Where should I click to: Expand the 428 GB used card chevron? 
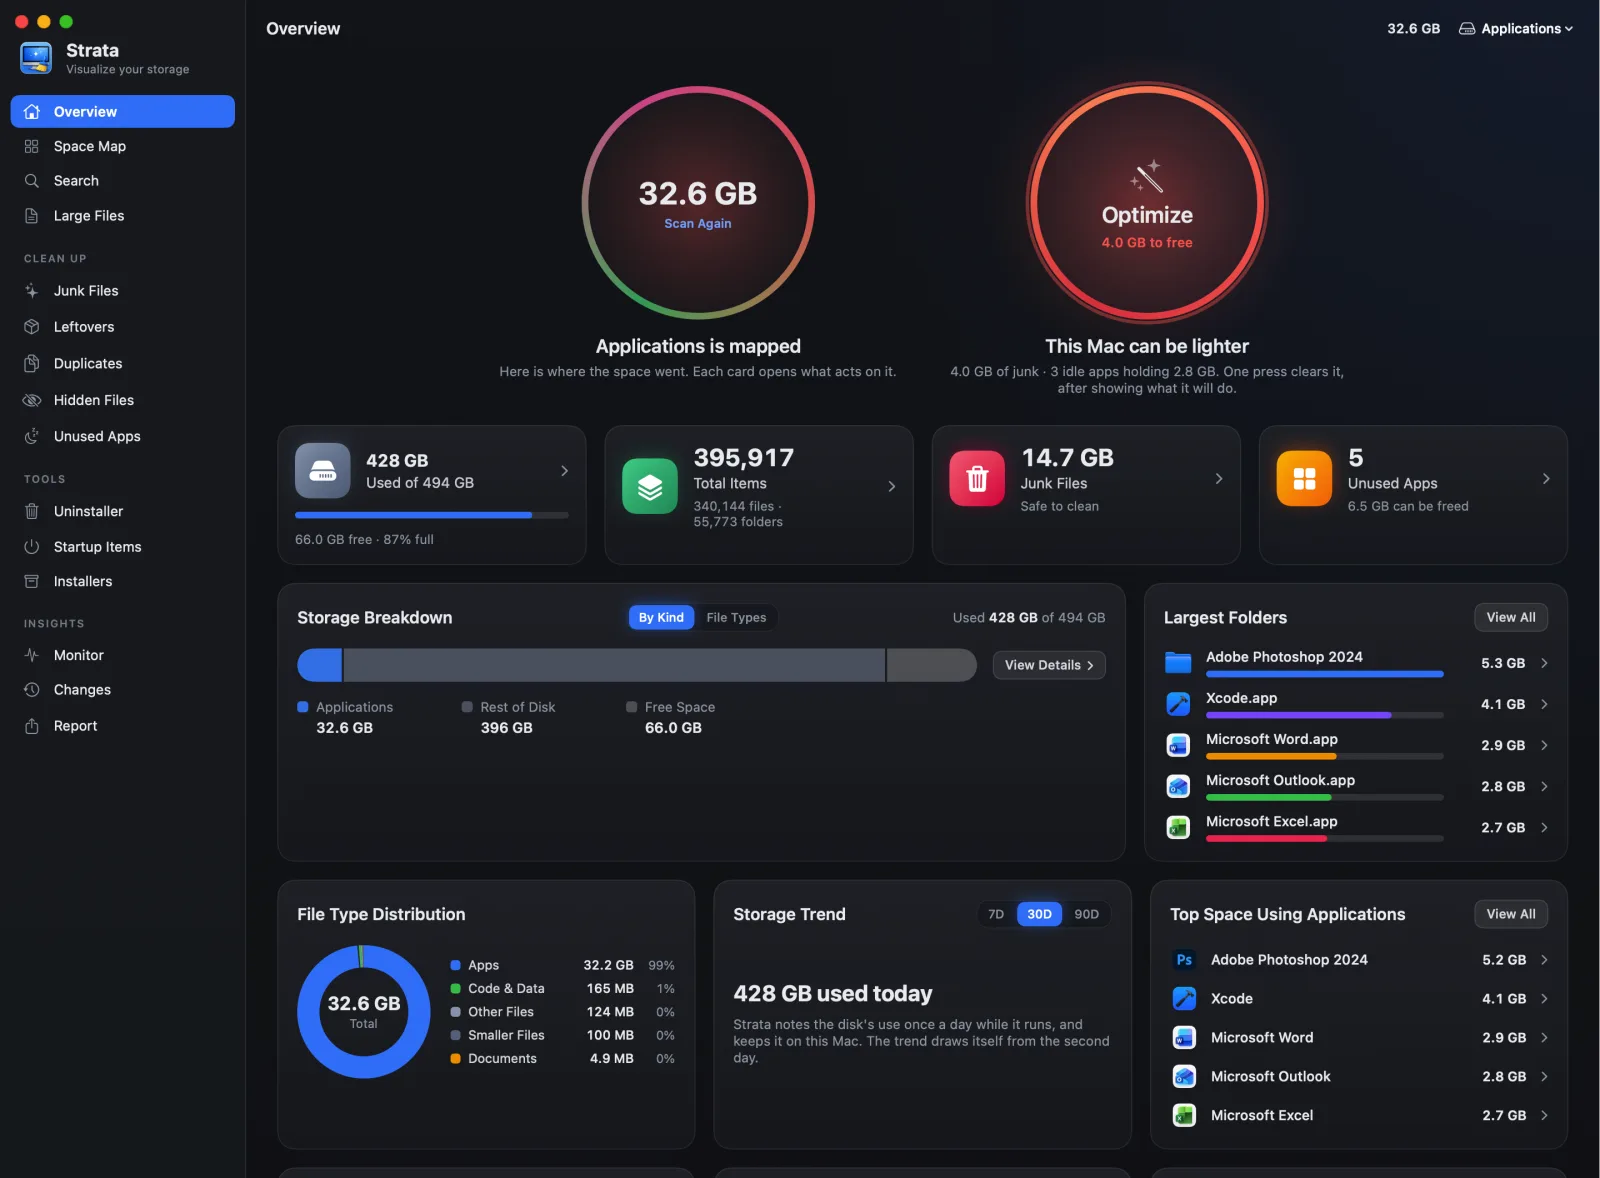pyautogui.click(x=564, y=471)
